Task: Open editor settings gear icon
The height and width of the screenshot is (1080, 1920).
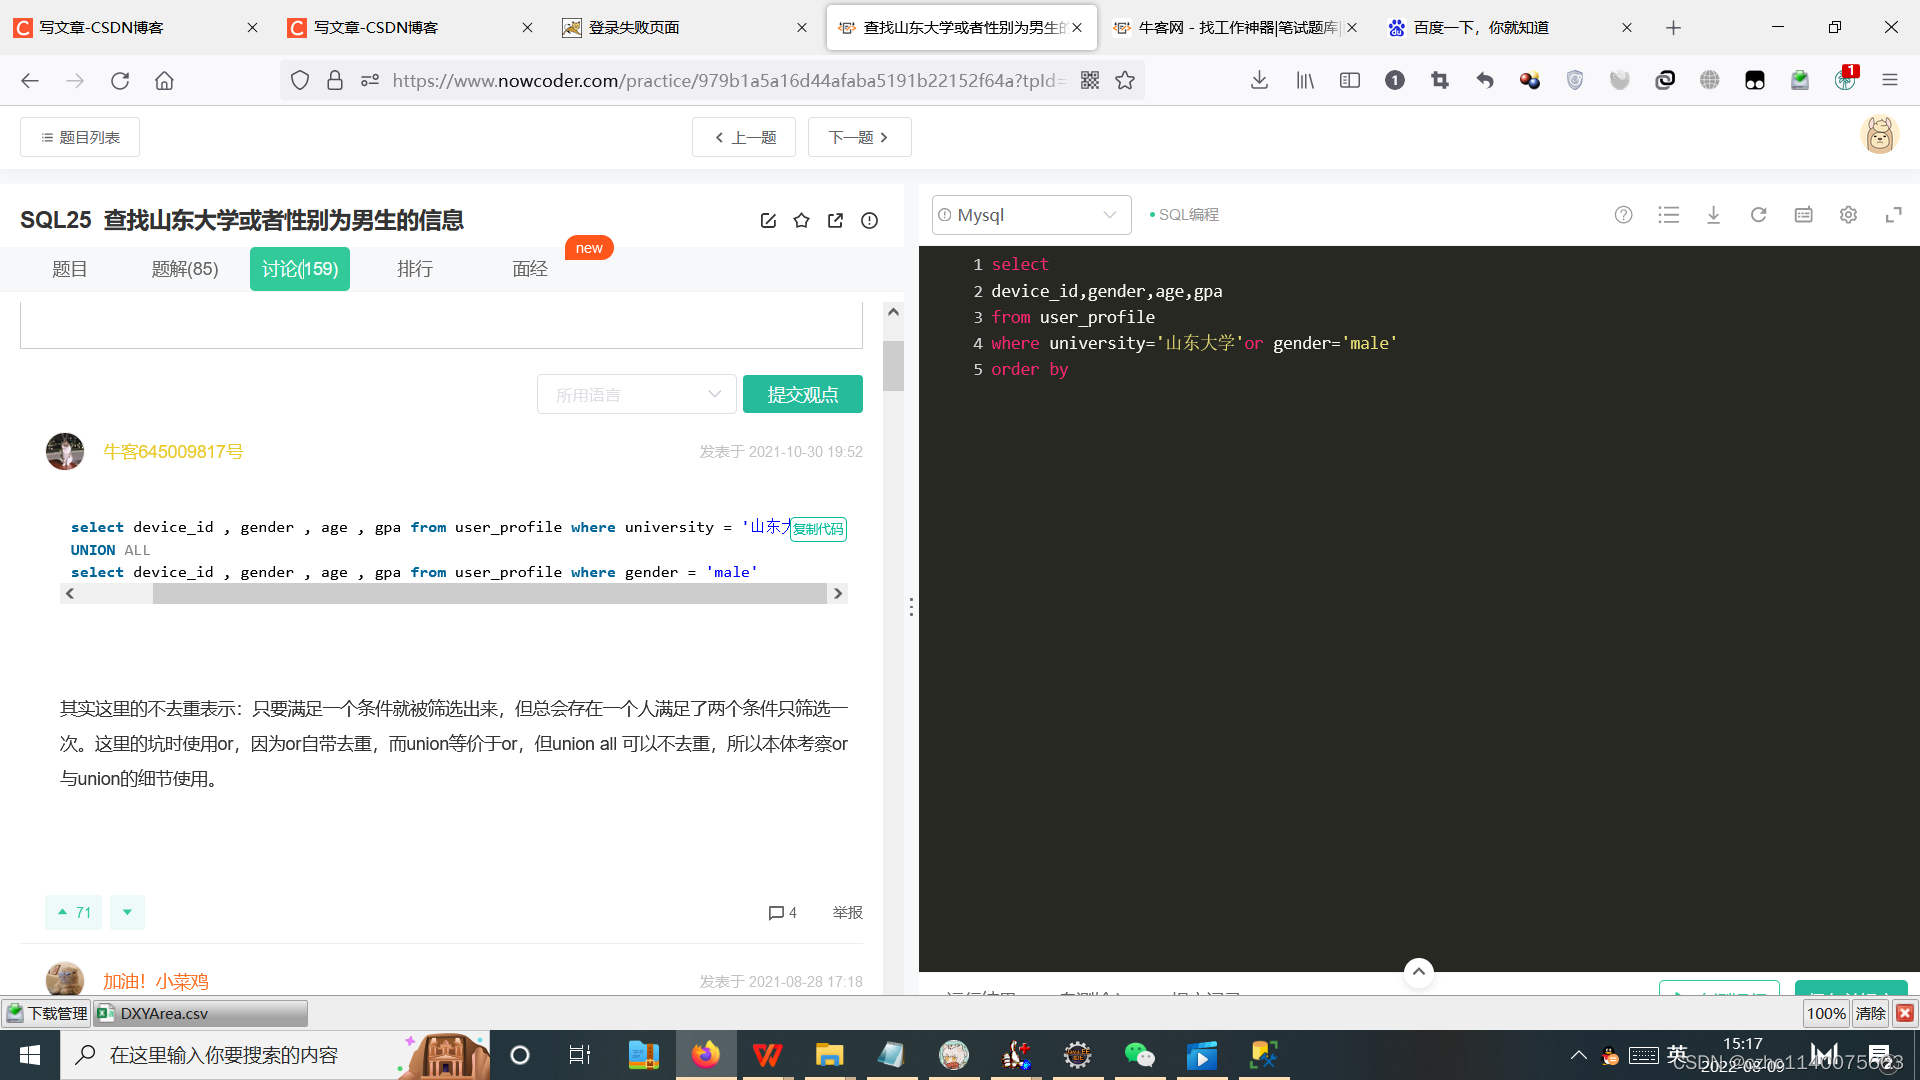Action: (x=1848, y=214)
